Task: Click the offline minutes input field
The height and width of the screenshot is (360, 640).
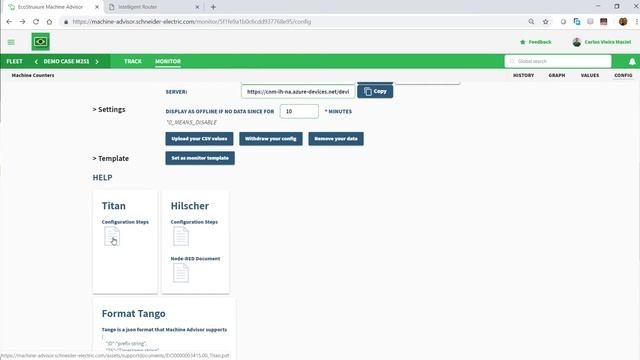Action: point(299,111)
